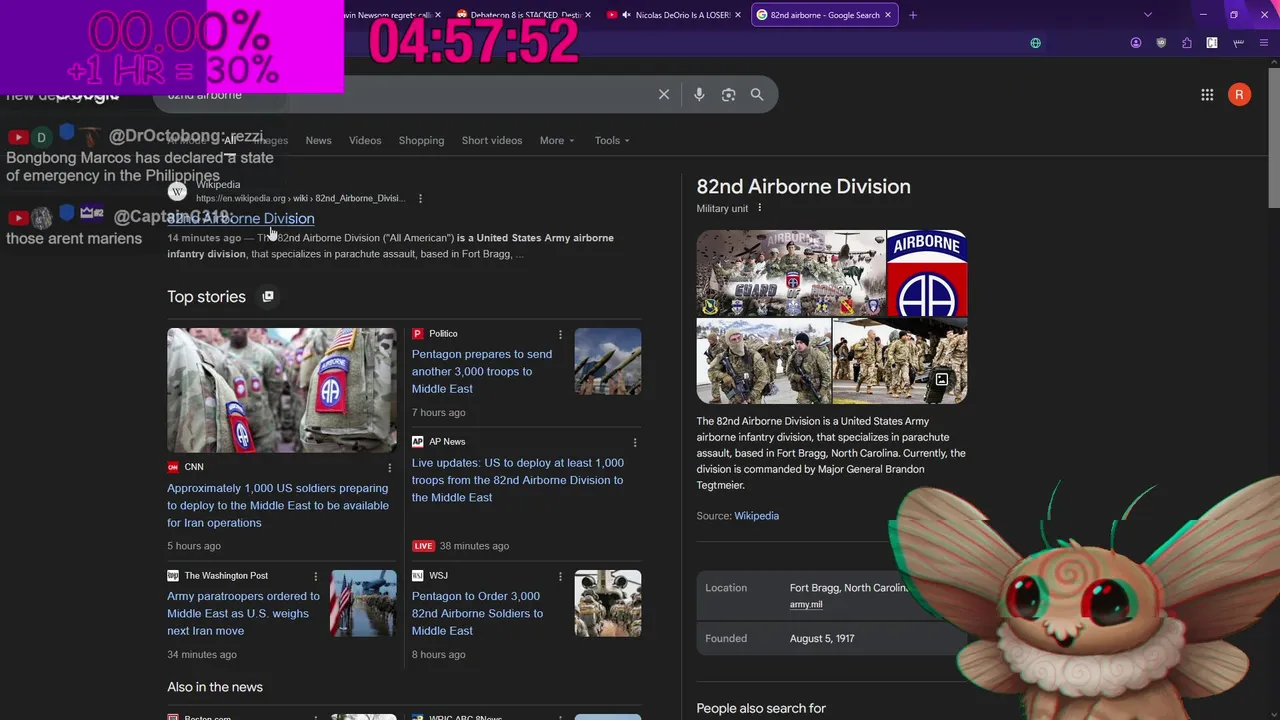Open the browser tab list chevron

[x=1148, y=15]
